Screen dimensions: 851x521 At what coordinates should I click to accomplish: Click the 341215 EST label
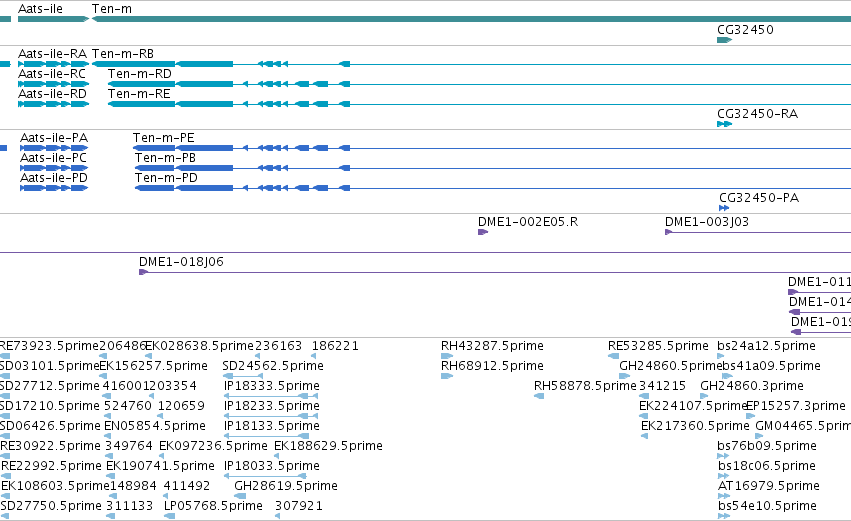tap(662, 386)
